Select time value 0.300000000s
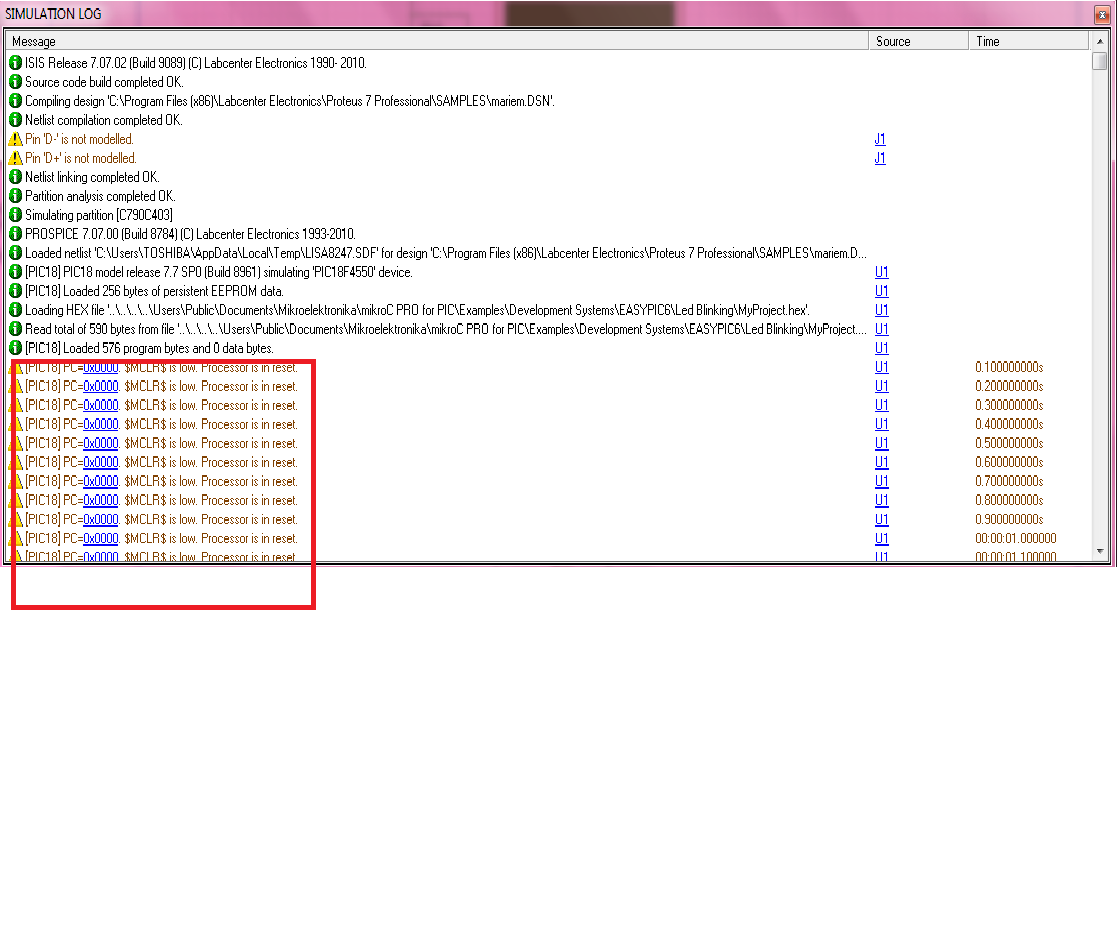The height and width of the screenshot is (948, 1117). point(1009,405)
